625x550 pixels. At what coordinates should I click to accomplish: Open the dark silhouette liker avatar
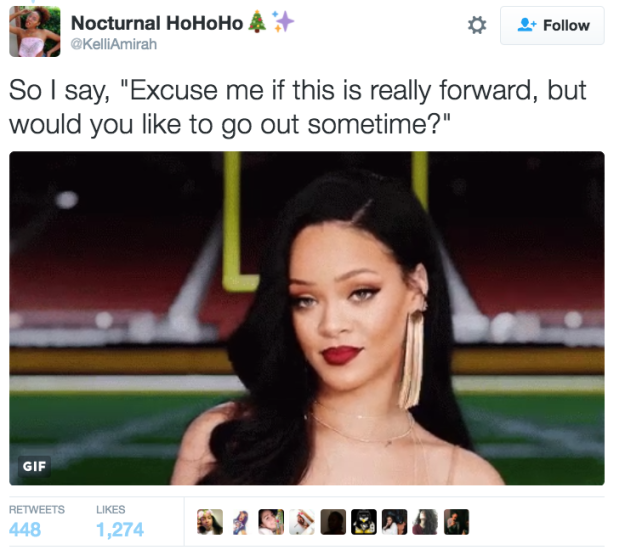(x=333, y=522)
